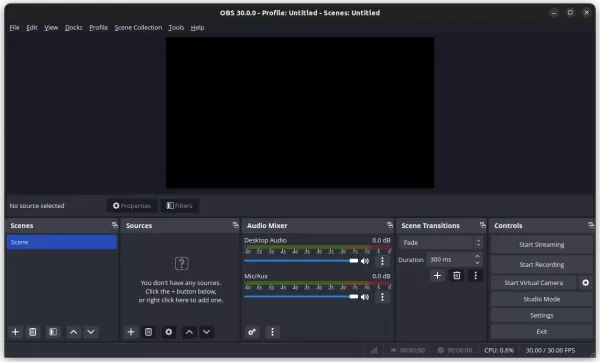Open the Fade transition dropdown

coord(440,243)
